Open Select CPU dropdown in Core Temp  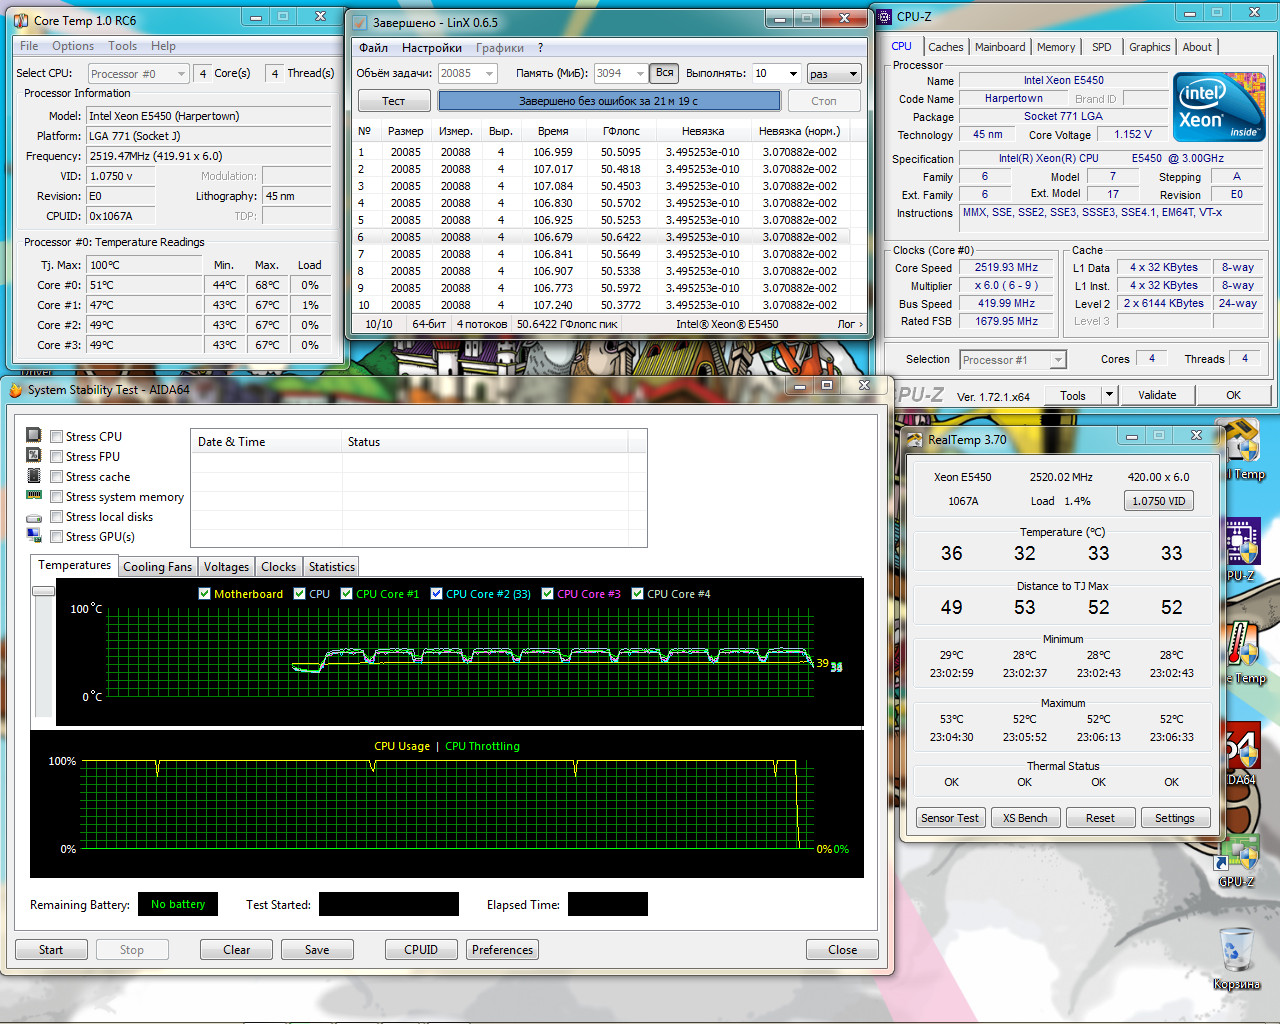tap(138, 73)
